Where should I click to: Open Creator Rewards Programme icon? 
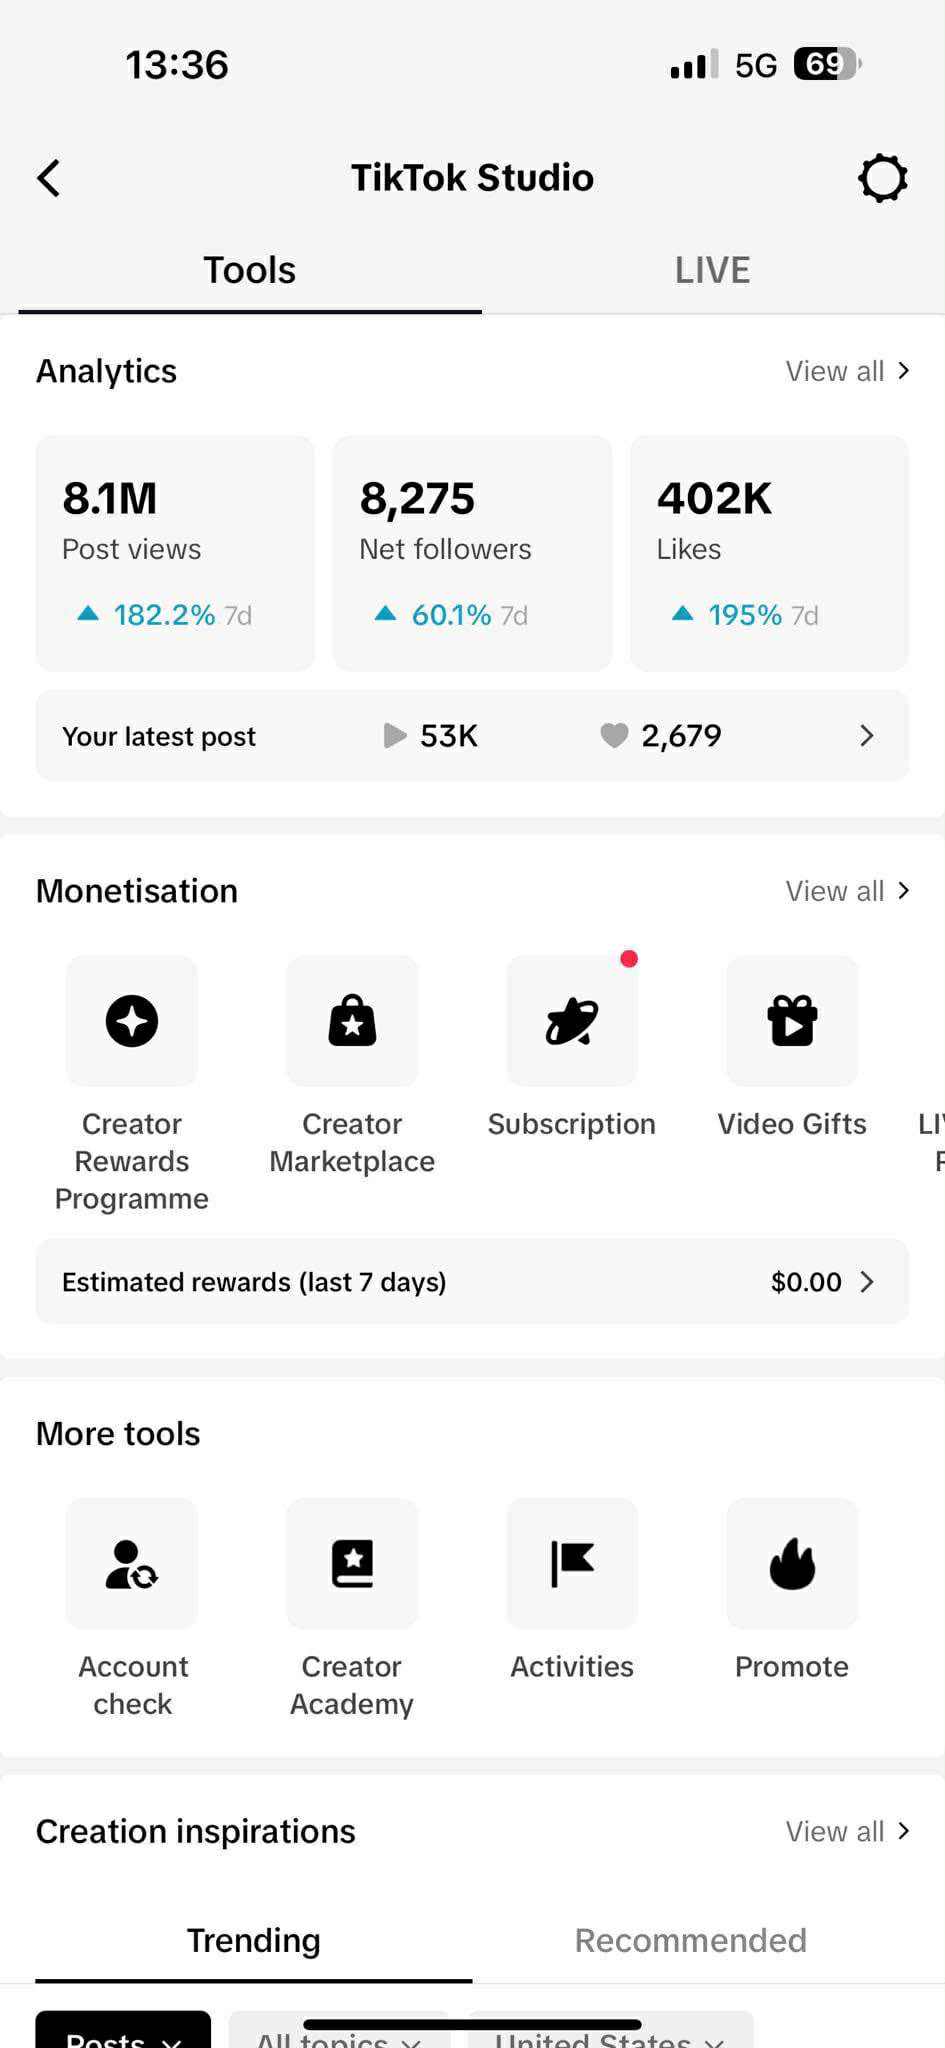132,1021
